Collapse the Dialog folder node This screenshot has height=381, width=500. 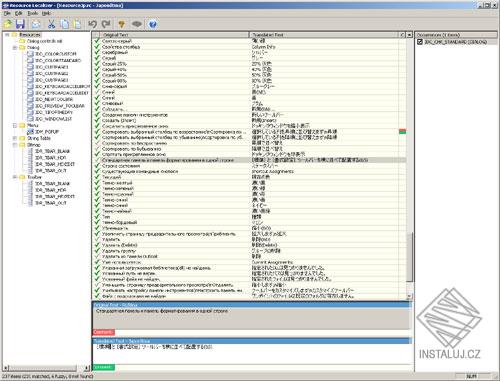(x=15, y=48)
